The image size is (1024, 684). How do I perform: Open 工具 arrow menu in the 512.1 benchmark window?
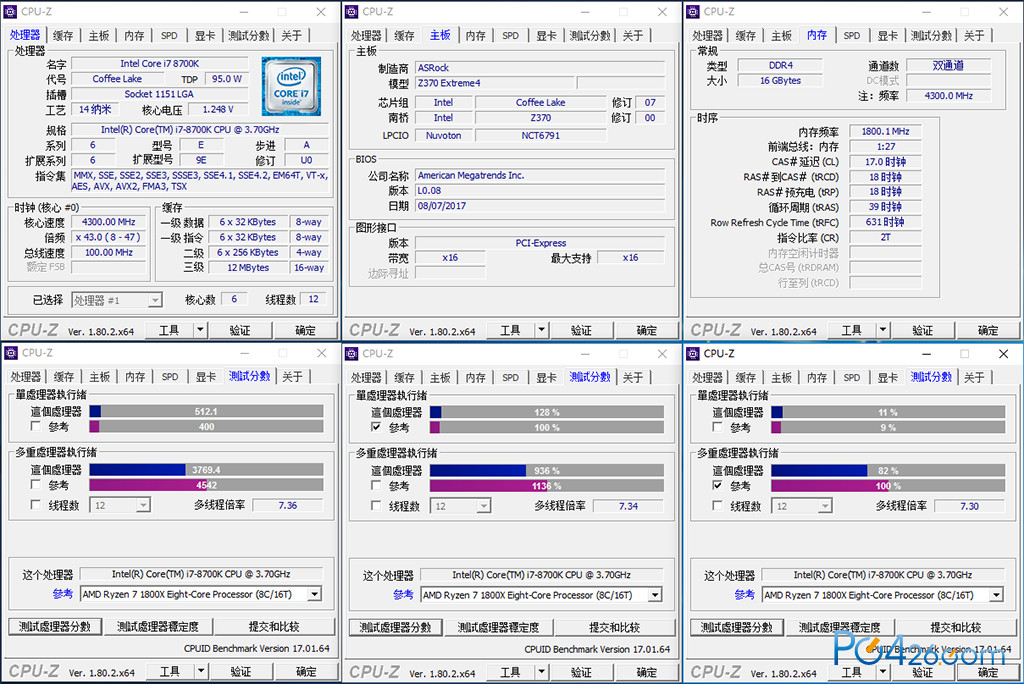(201, 671)
